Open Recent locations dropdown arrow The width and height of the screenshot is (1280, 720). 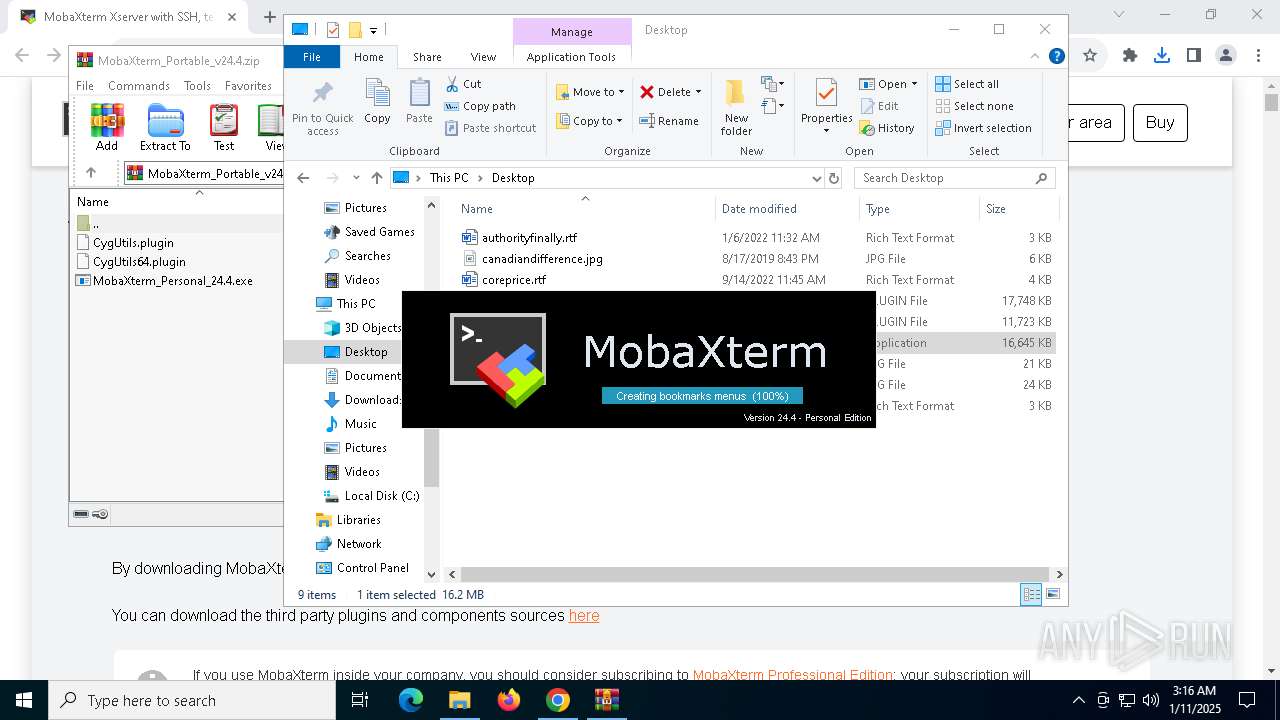(356, 178)
